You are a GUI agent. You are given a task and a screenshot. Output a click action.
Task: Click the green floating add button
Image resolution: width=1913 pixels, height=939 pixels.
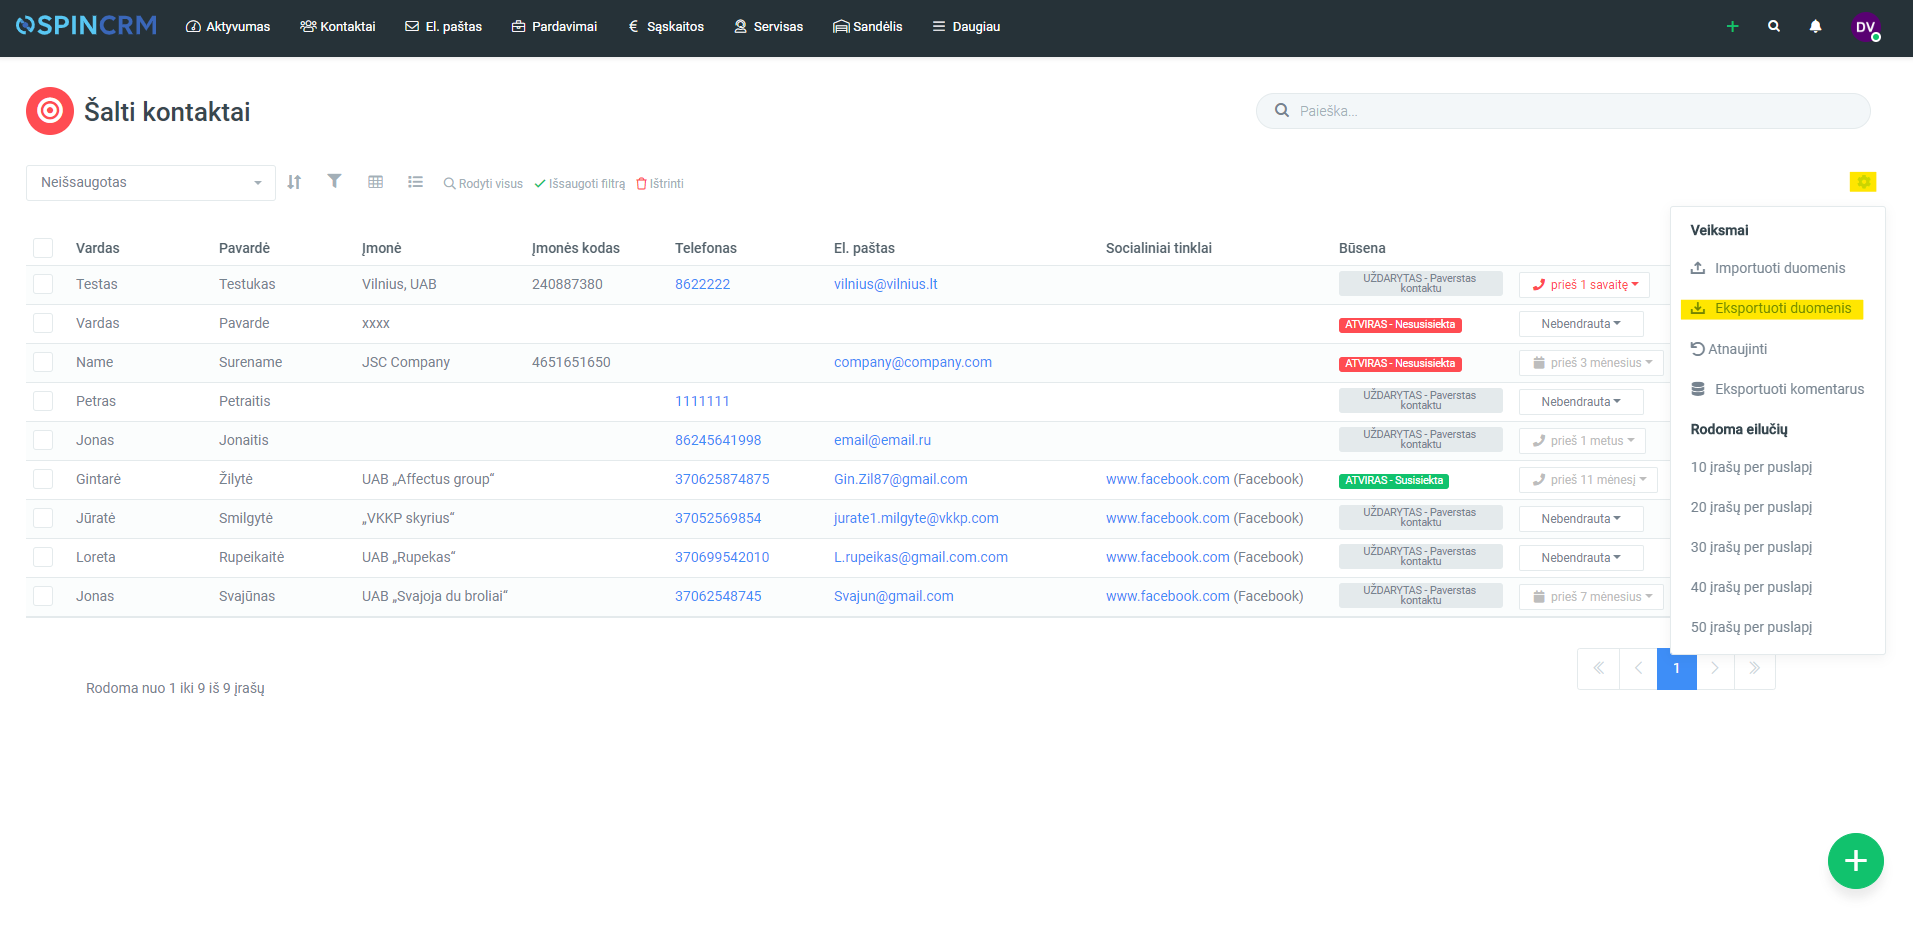(x=1855, y=861)
